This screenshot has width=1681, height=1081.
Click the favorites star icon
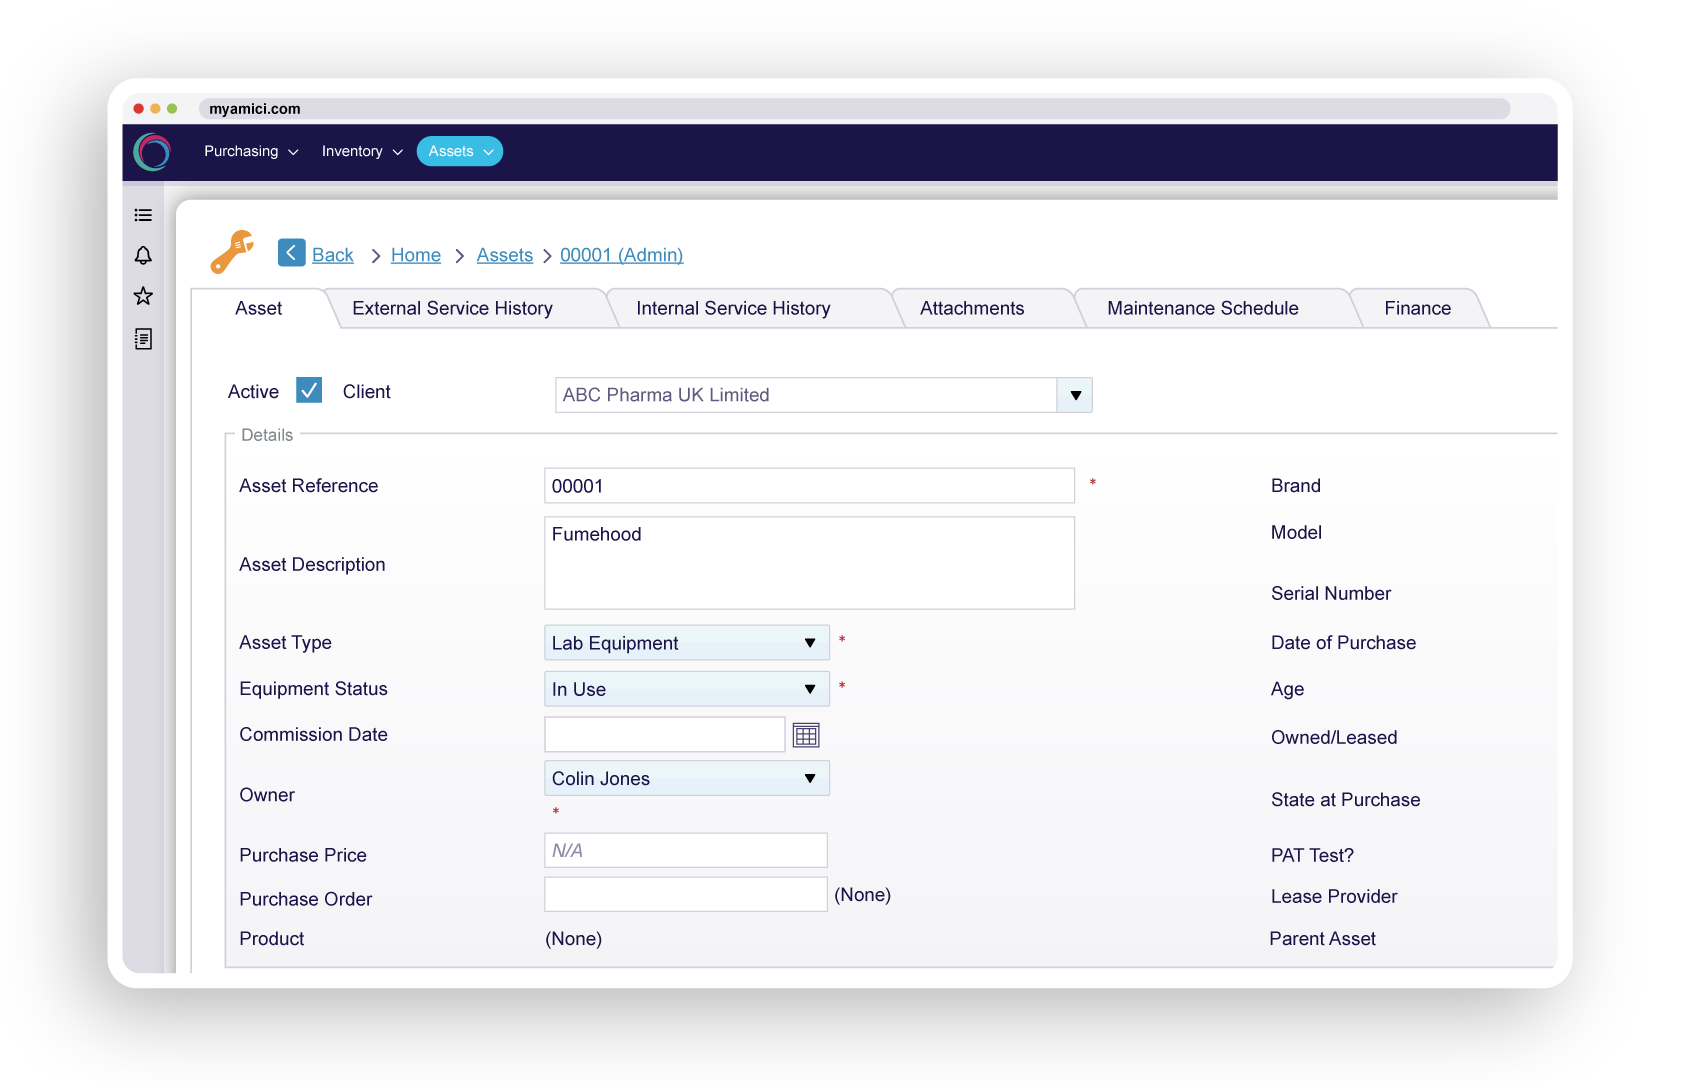(x=143, y=296)
